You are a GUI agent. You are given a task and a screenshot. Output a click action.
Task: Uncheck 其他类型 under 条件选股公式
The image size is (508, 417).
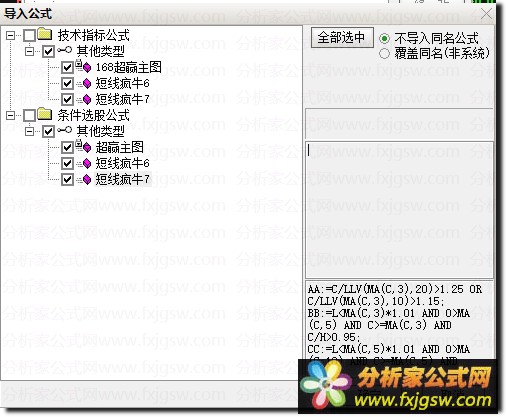pyautogui.click(x=48, y=131)
